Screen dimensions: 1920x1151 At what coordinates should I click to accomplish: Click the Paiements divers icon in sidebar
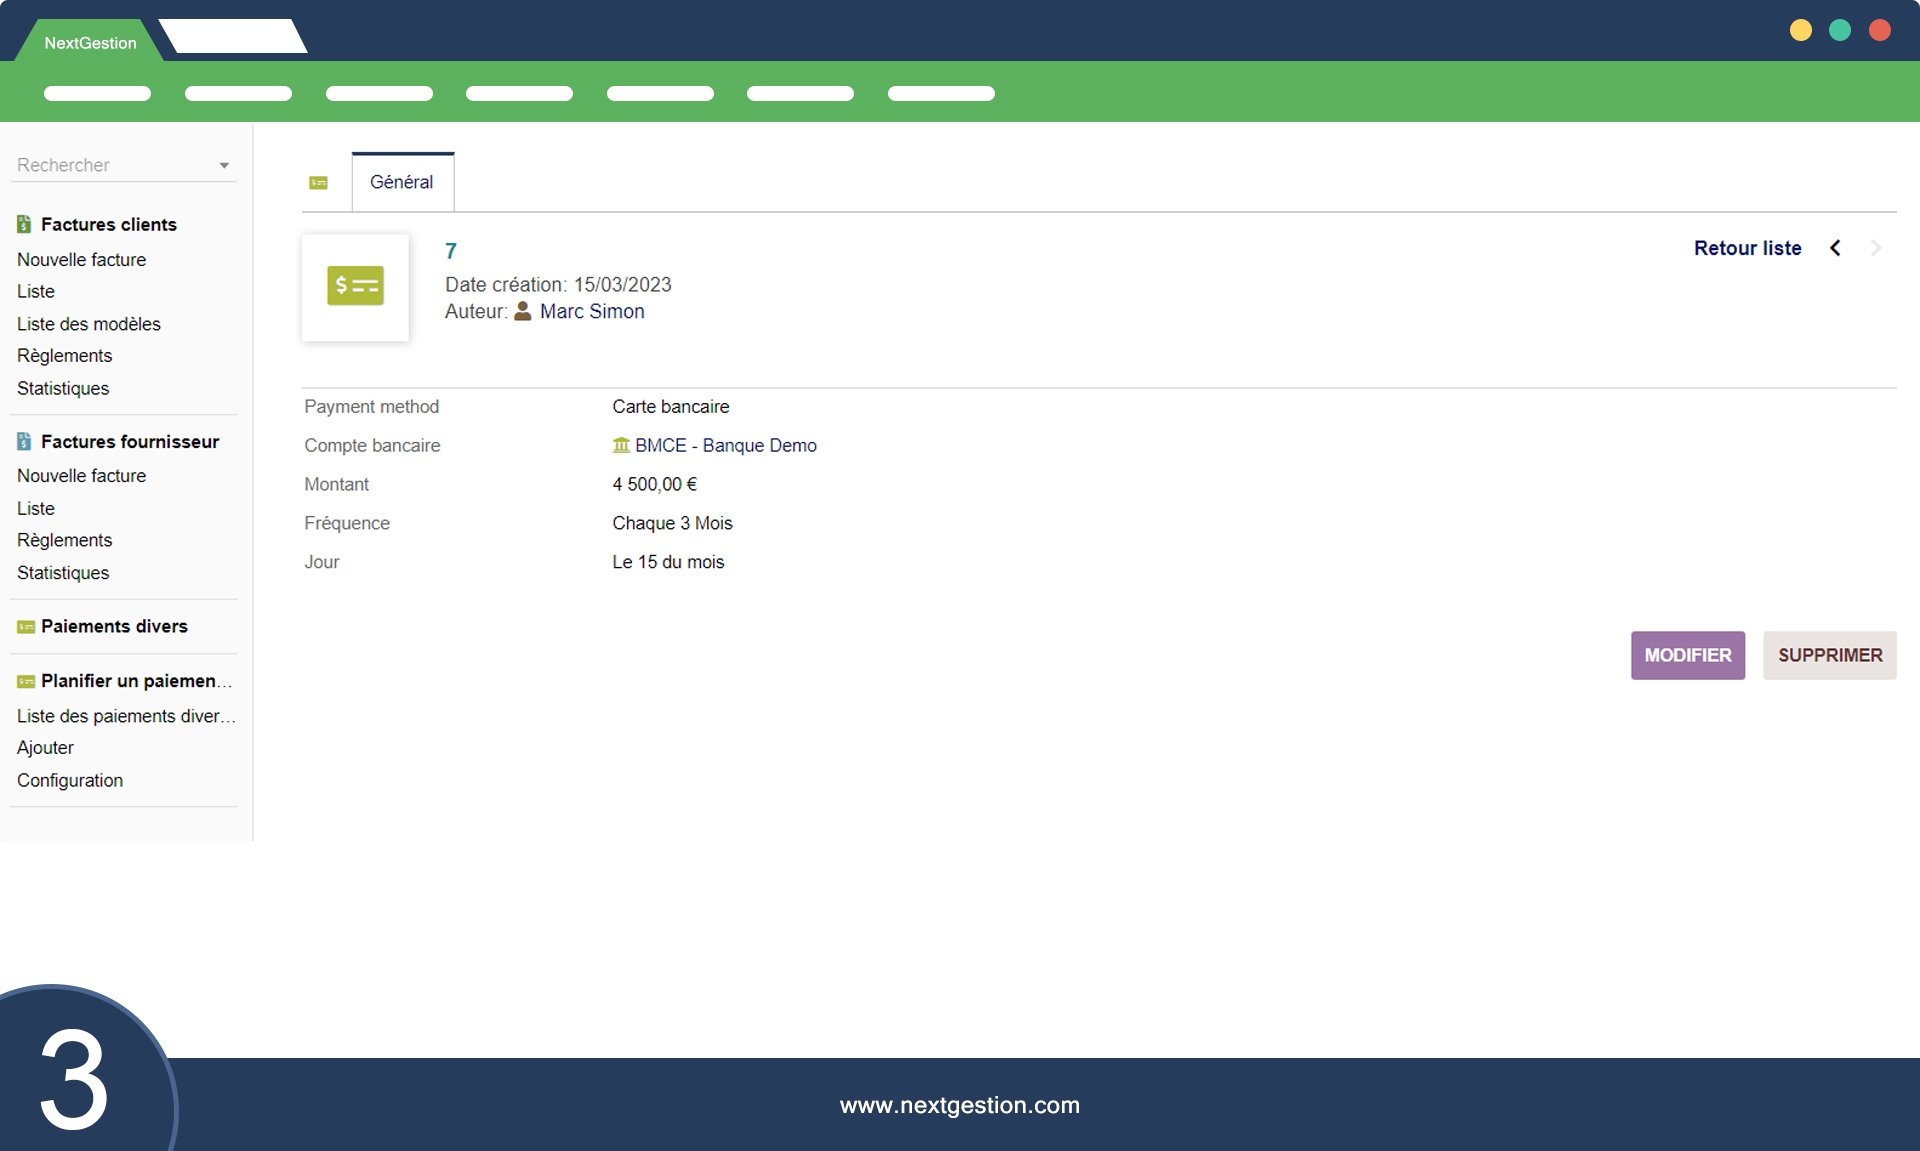pos(26,627)
